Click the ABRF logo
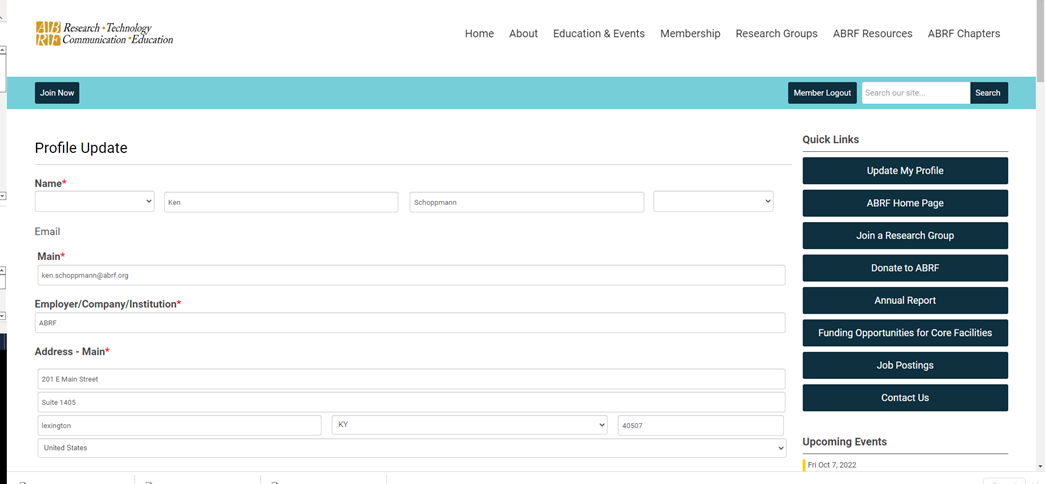This screenshot has height=484, width=1045. point(104,33)
